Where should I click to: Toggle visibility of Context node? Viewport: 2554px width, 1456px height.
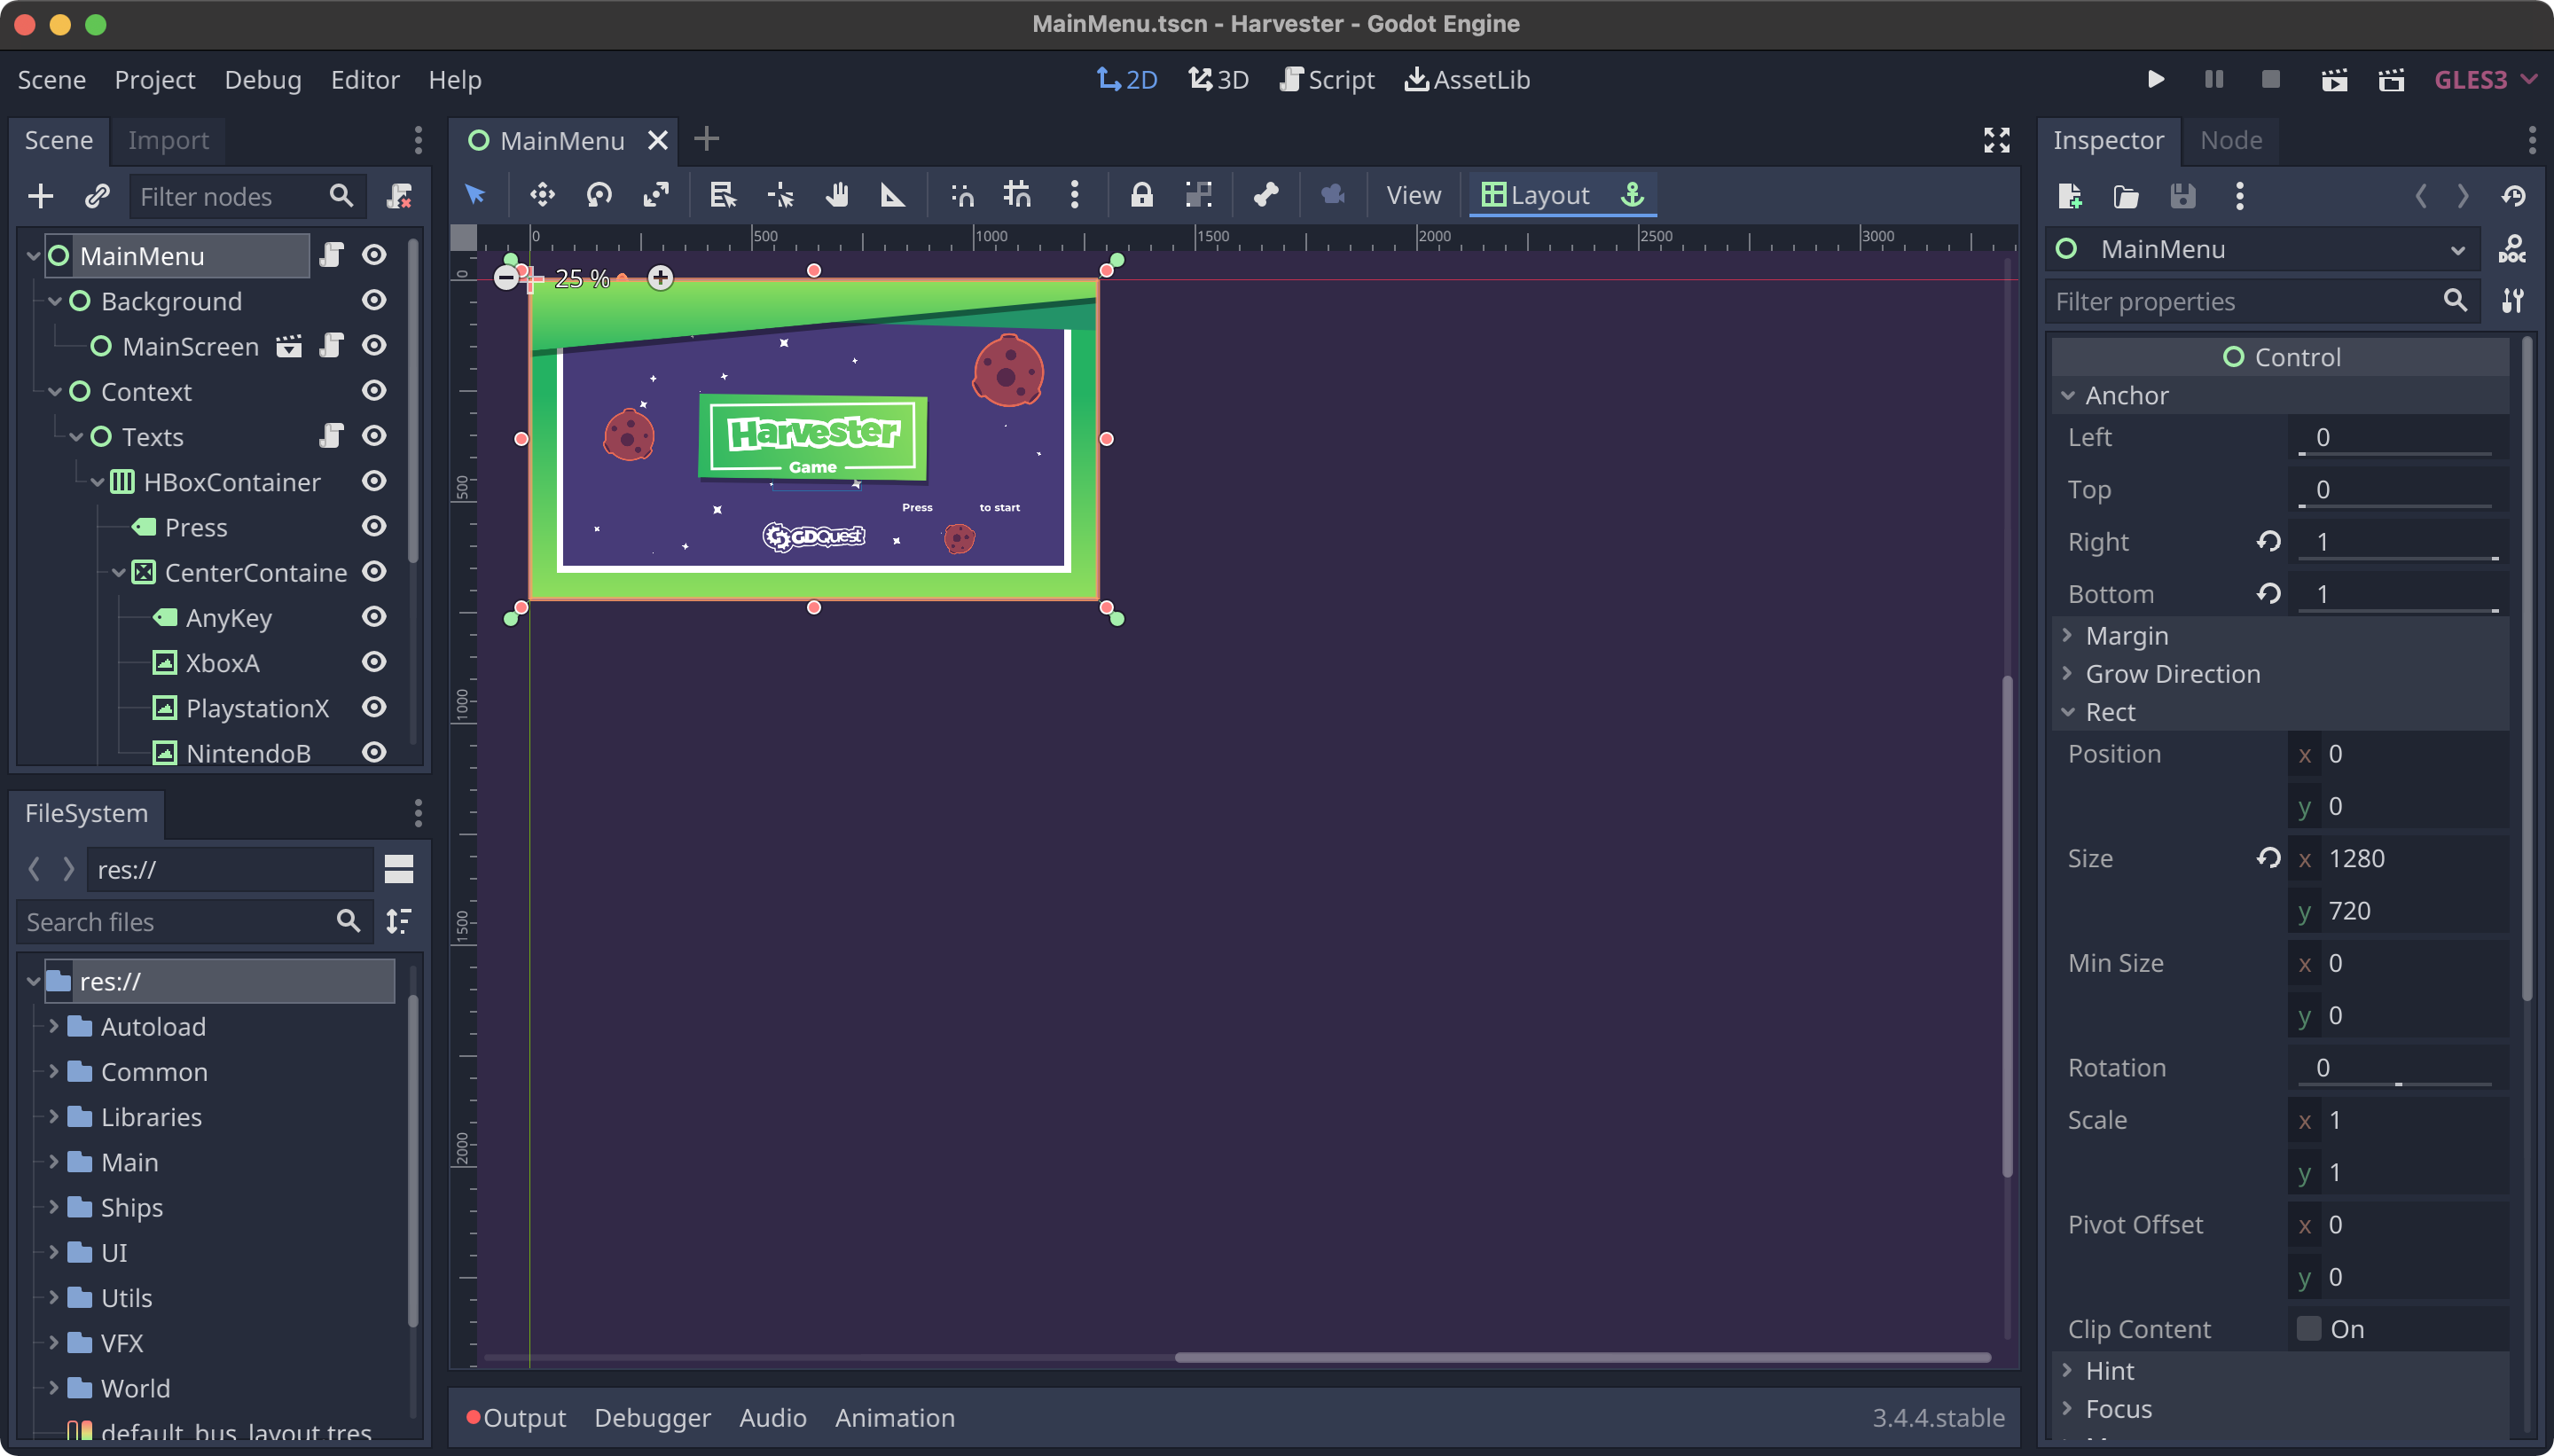pos(373,389)
